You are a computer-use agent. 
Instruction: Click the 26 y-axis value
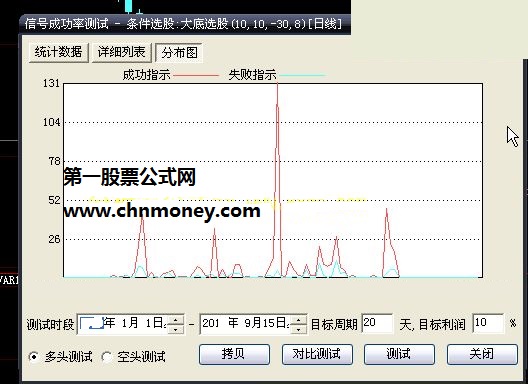55,239
